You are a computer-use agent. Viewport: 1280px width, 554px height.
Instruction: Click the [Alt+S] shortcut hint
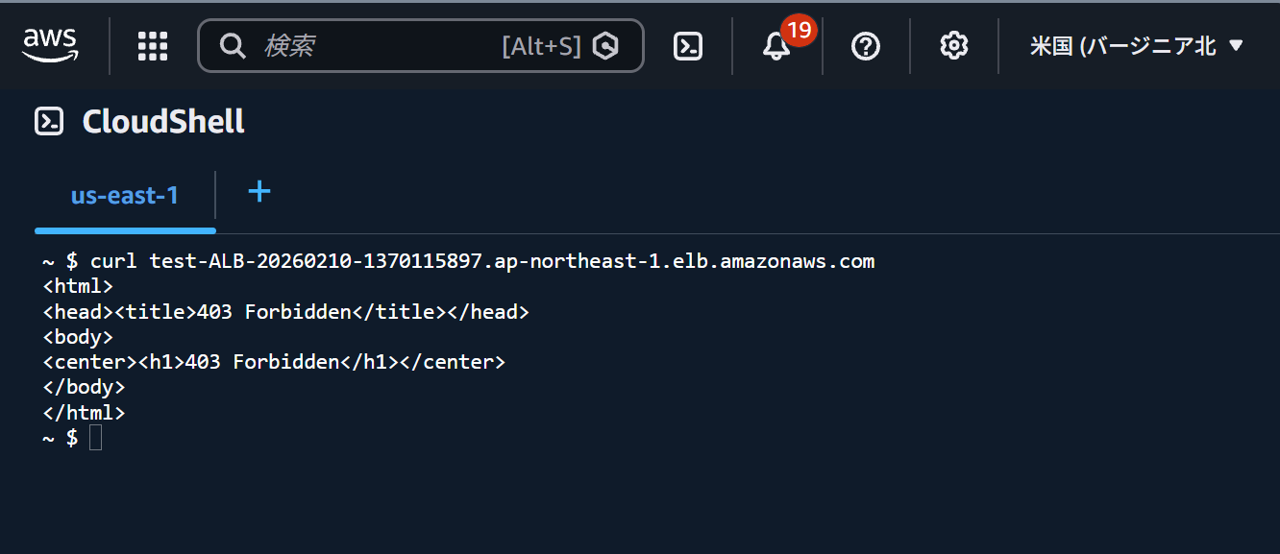click(541, 46)
